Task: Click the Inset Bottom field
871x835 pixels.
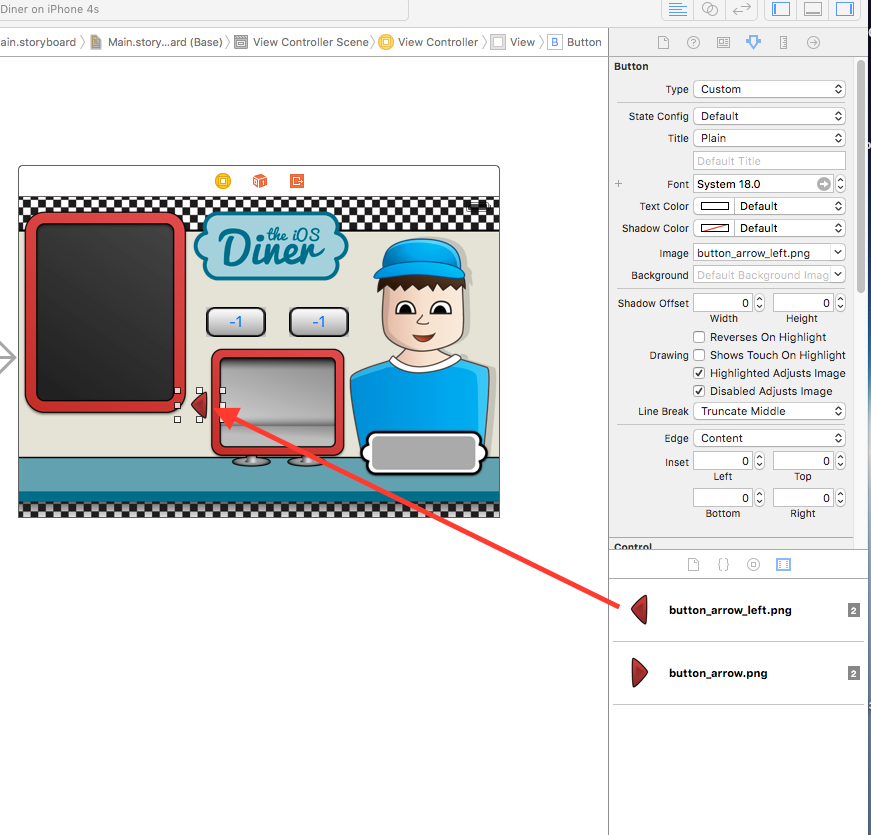Action: point(723,498)
